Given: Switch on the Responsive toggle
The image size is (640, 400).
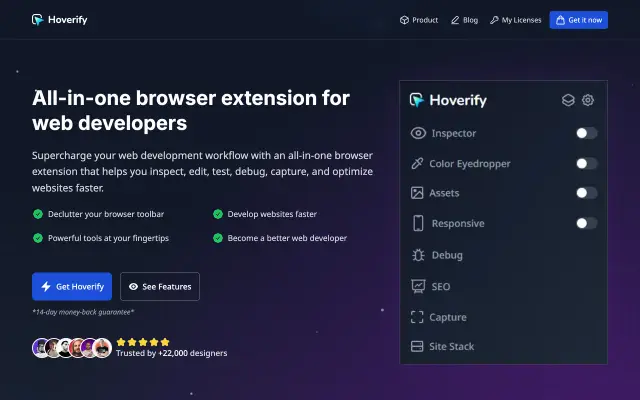Looking at the screenshot, I should pyautogui.click(x=587, y=223).
